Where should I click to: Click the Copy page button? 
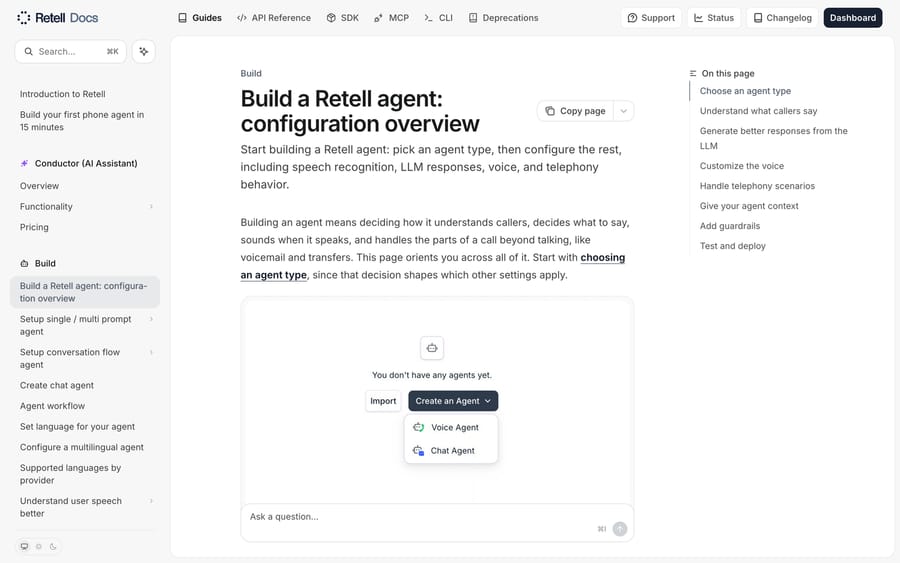[x=576, y=111]
